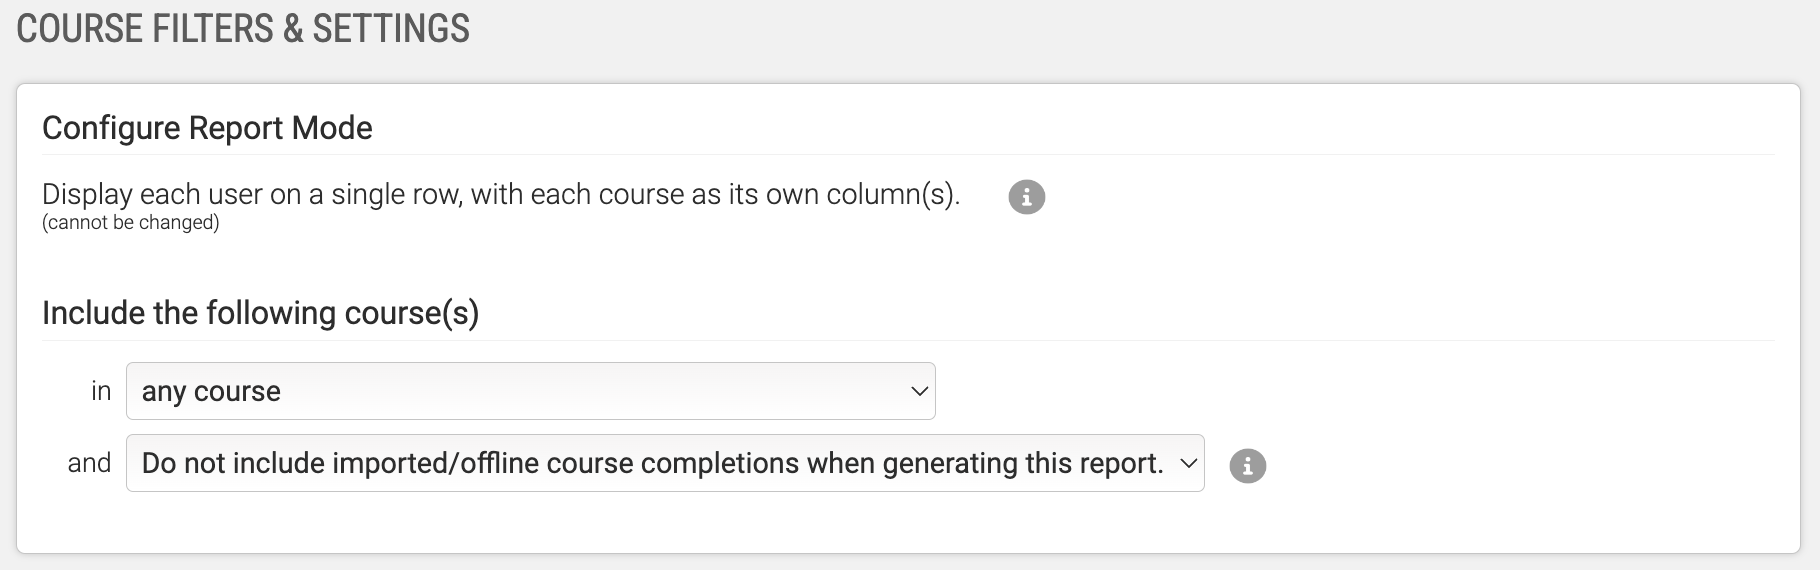1820x570 pixels.
Task: Click the "(cannot be changed)" note
Action: point(130,223)
